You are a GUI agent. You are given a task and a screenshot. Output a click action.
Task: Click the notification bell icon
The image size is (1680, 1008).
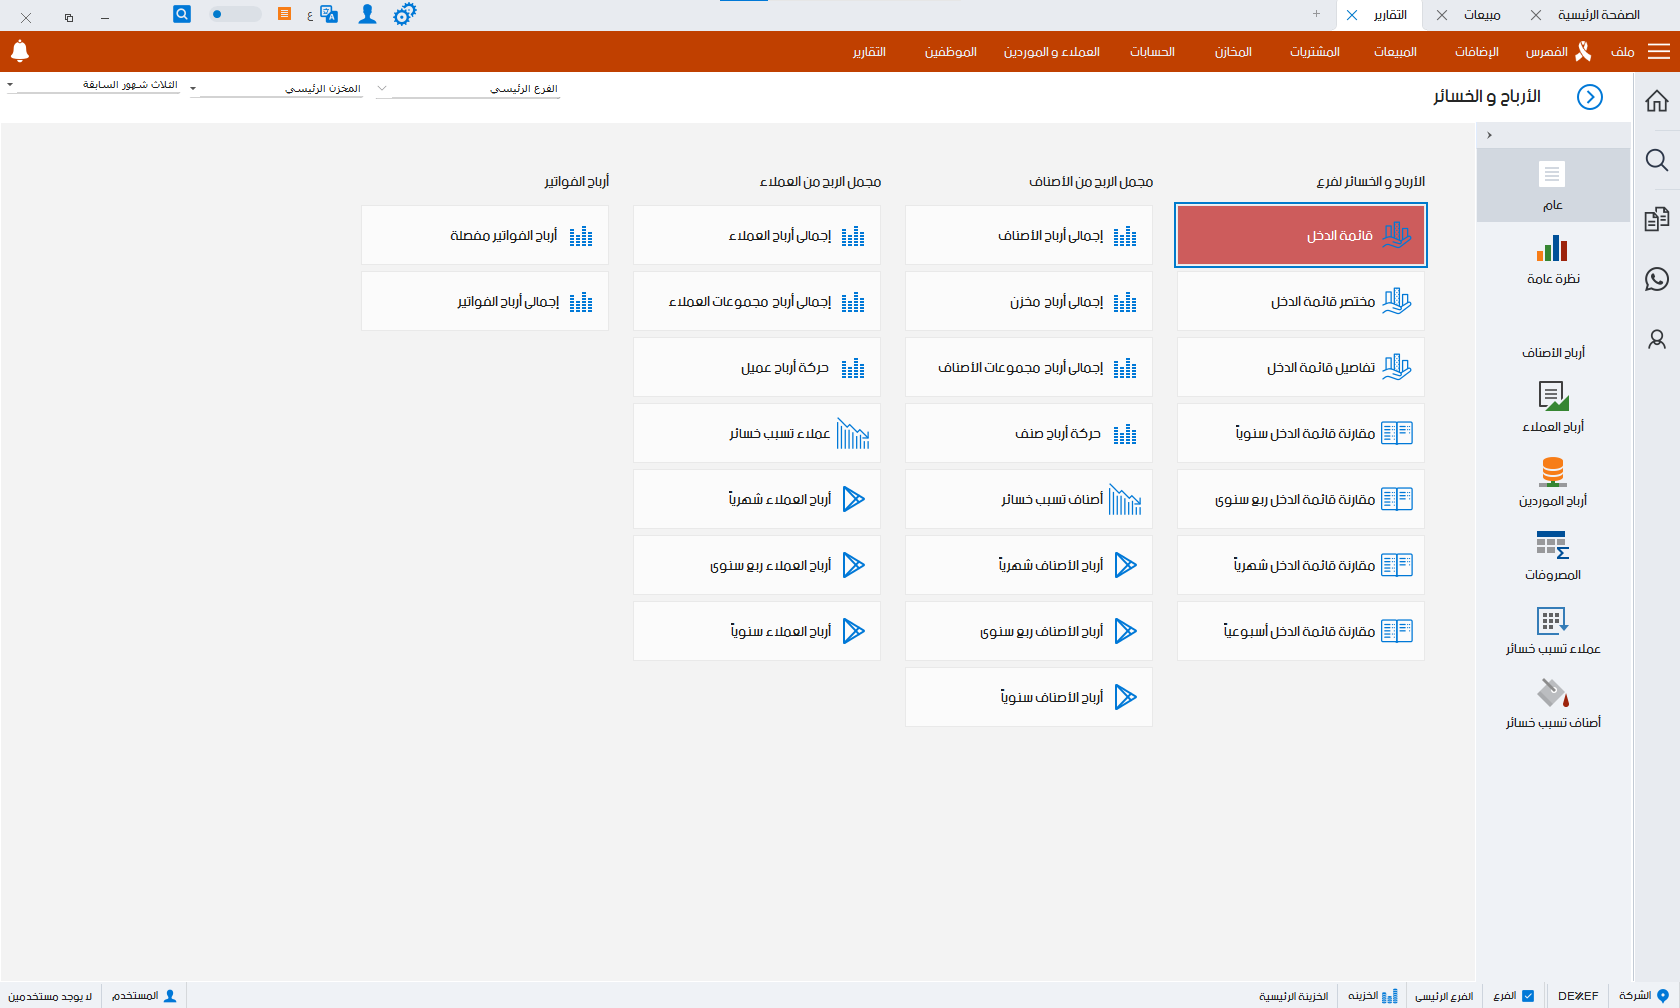click(x=20, y=52)
